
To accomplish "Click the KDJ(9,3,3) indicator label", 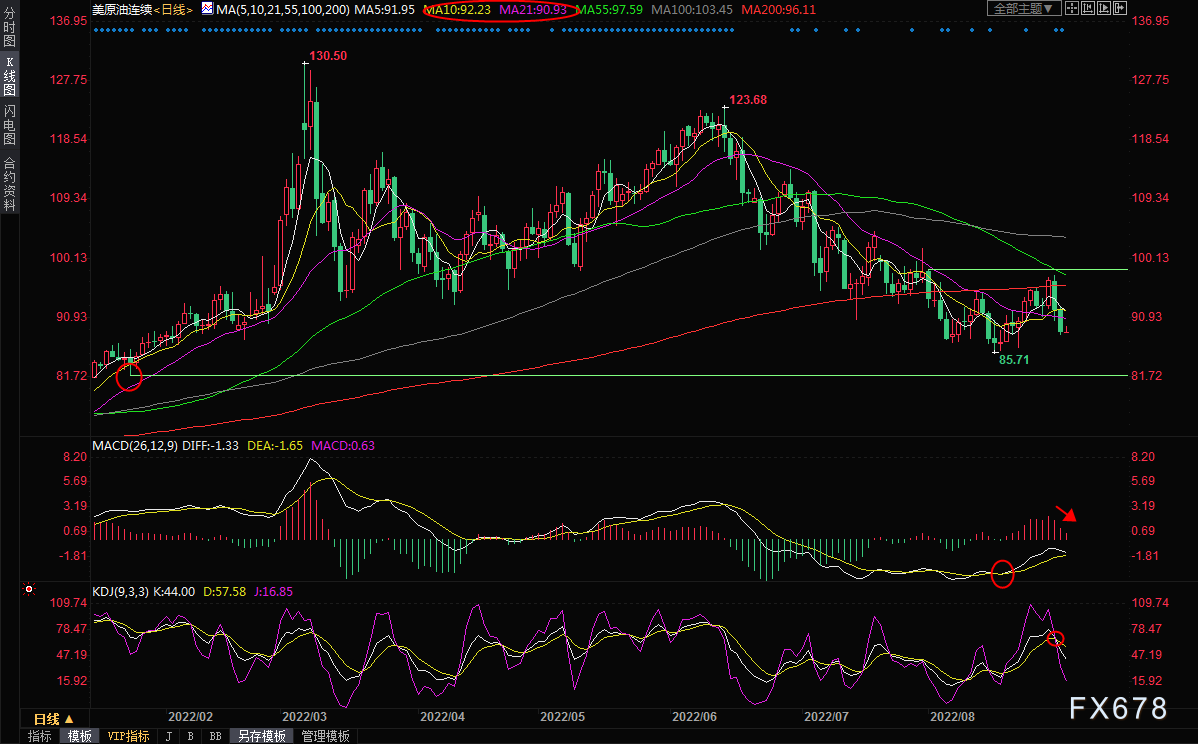I will coord(121,592).
